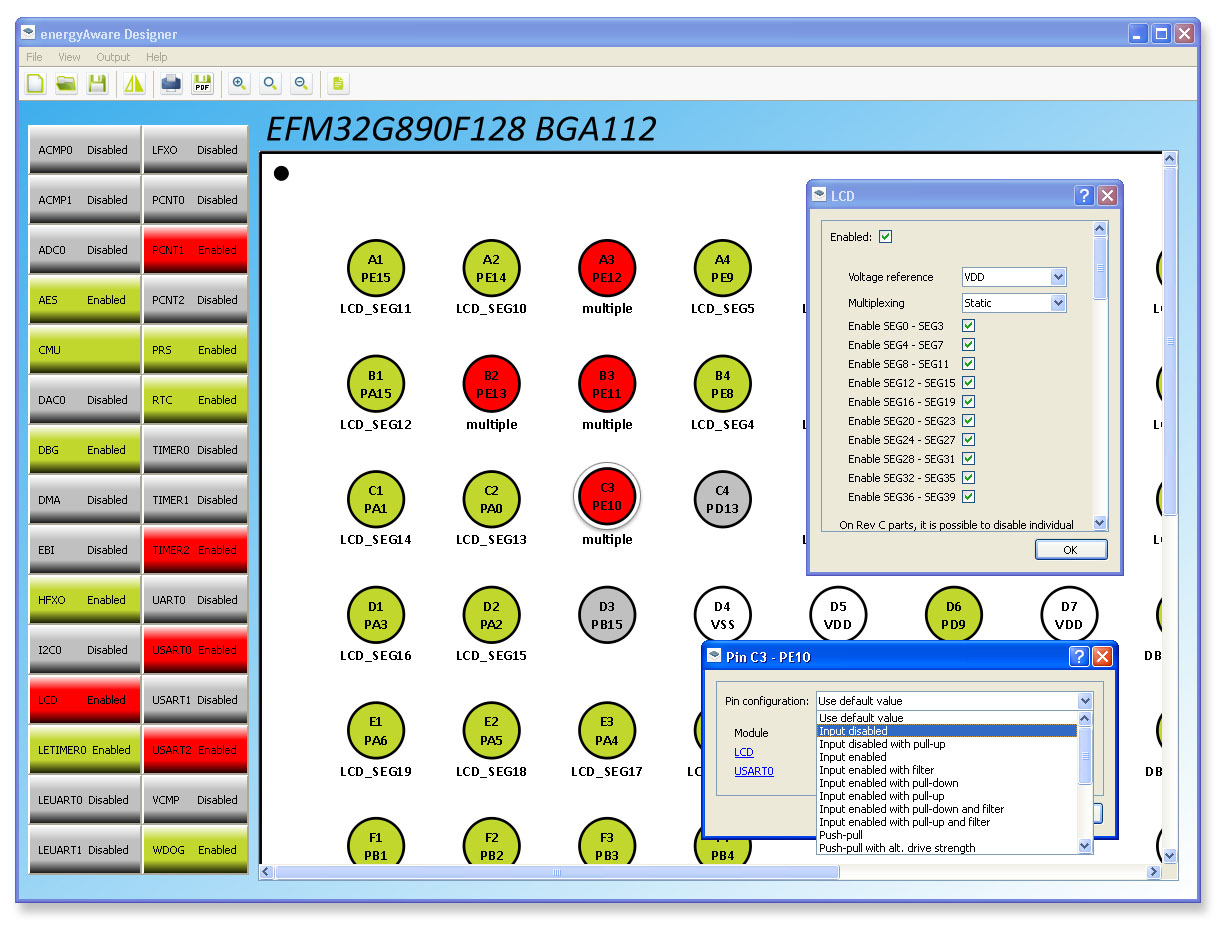Open a project with the folder icon

pos(66,84)
